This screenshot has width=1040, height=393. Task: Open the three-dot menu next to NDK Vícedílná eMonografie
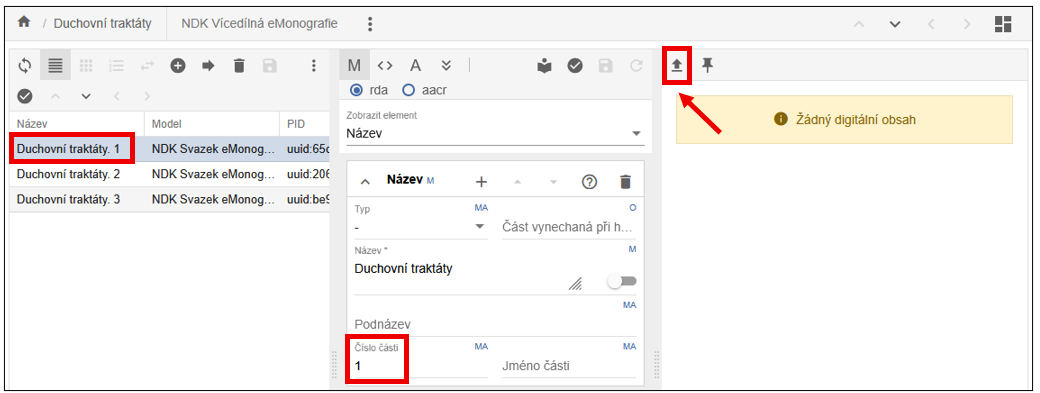tap(370, 24)
